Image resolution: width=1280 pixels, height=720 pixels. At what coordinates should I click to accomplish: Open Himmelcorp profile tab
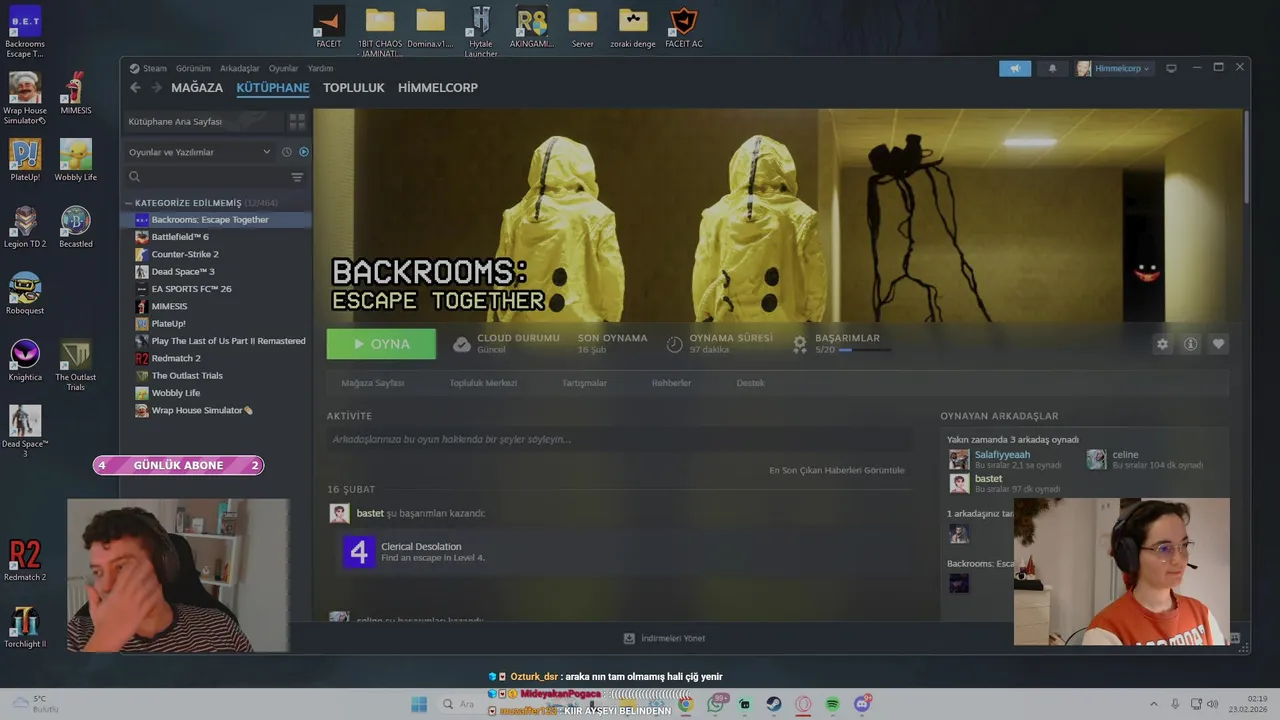coord(438,88)
